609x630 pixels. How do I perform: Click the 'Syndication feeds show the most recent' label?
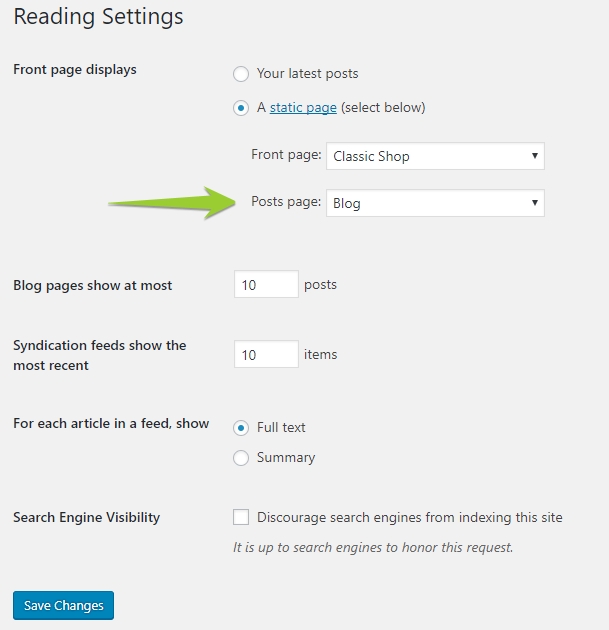(x=99, y=355)
